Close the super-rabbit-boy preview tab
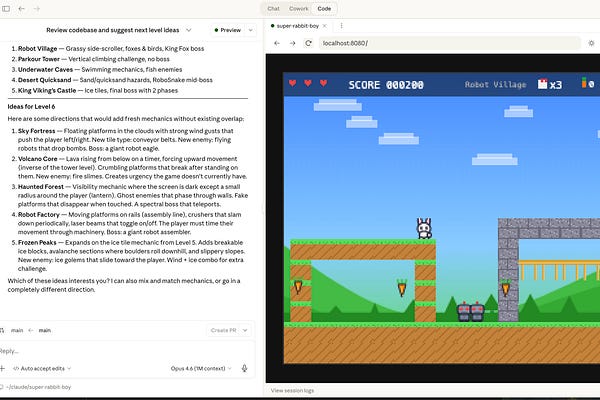 coord(324,26)
